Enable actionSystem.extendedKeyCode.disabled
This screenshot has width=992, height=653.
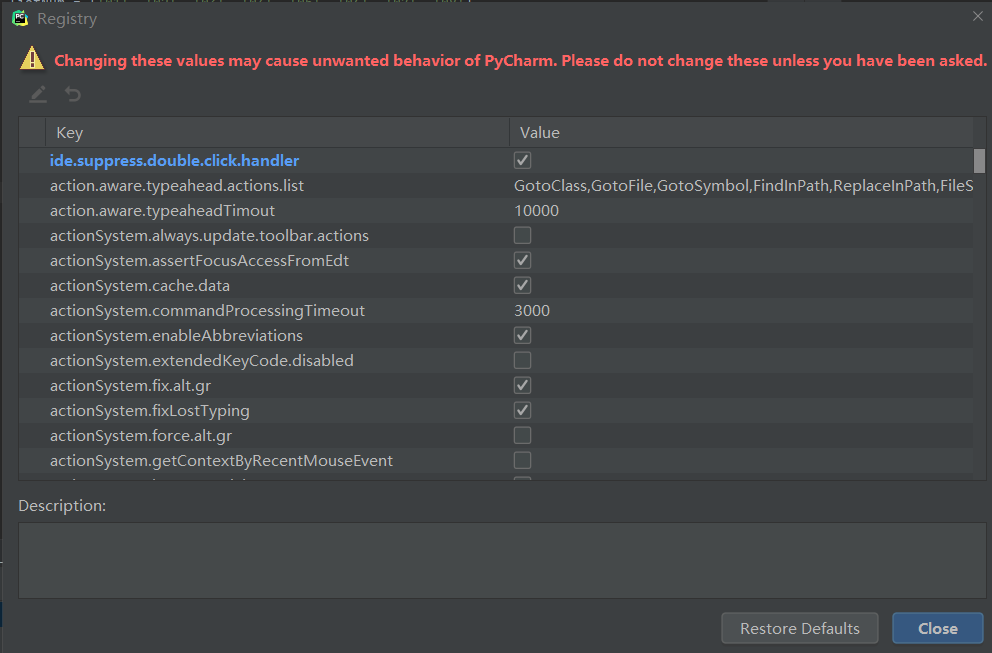coord(521,360)
